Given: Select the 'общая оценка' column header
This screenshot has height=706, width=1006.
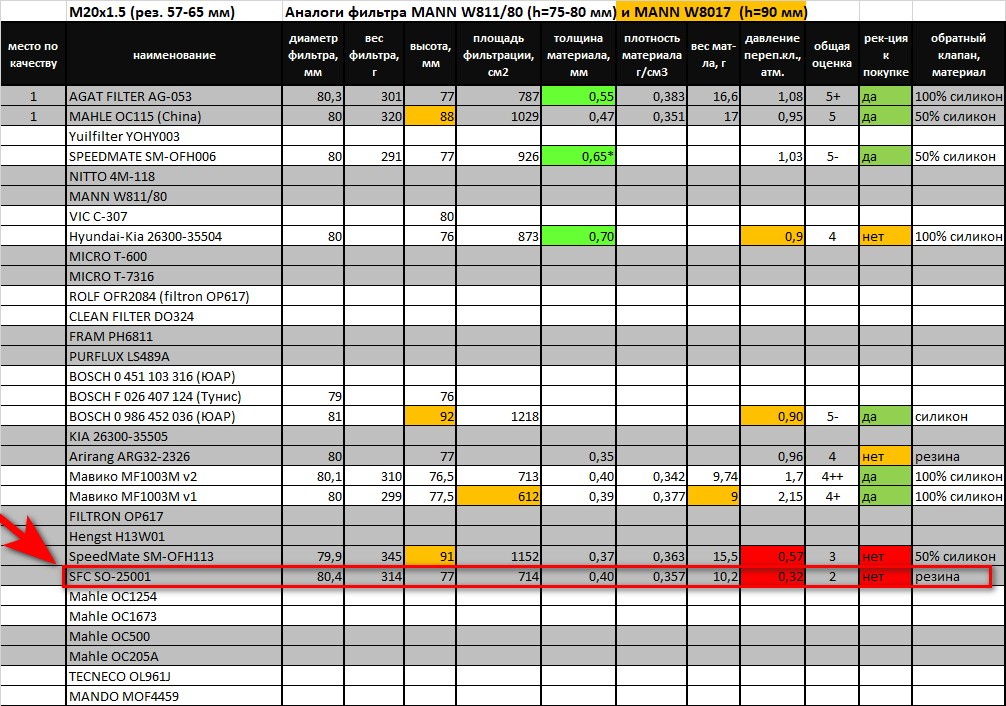Looking at the screenshot, I should (832, 56).
